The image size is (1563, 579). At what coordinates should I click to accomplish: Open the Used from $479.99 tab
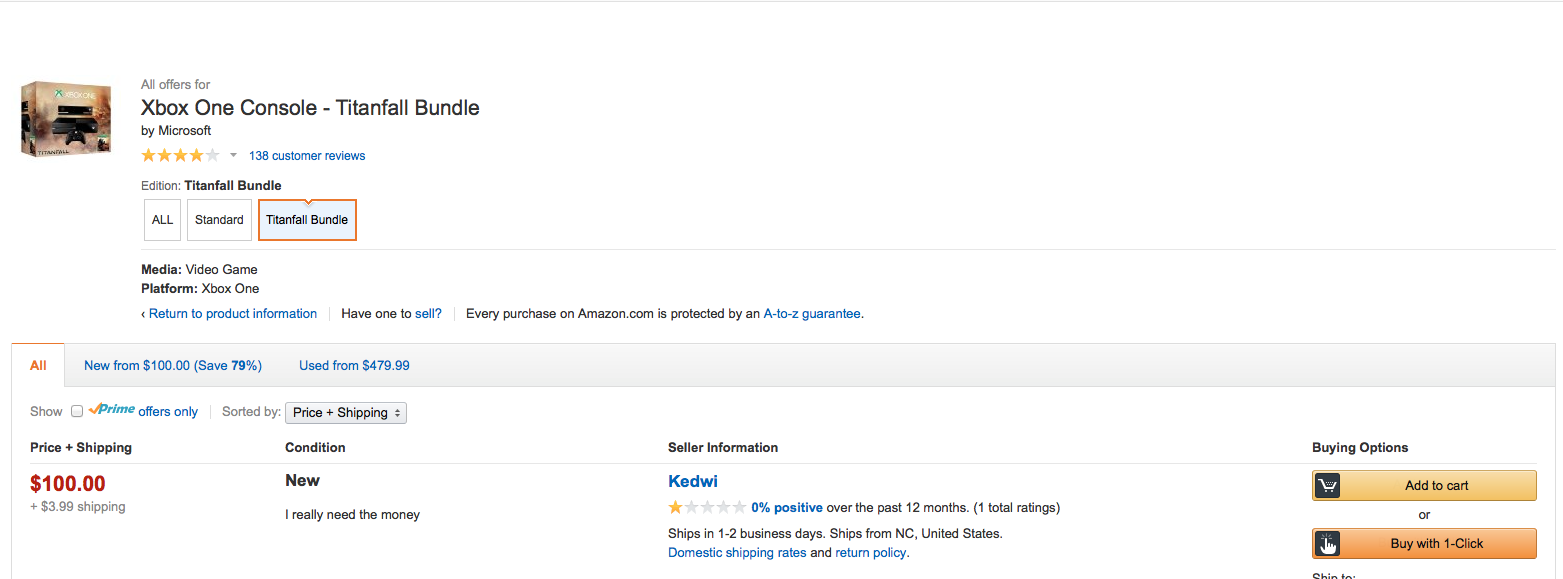click(354, 365)
